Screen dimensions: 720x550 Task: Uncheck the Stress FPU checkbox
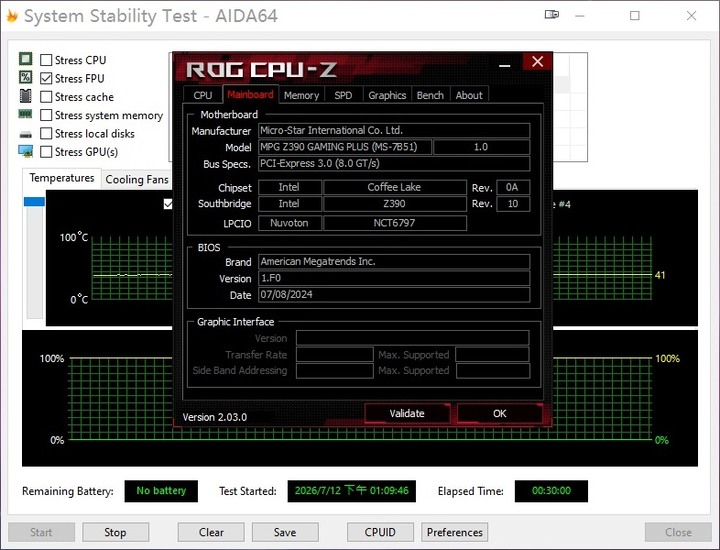point(46,79)
